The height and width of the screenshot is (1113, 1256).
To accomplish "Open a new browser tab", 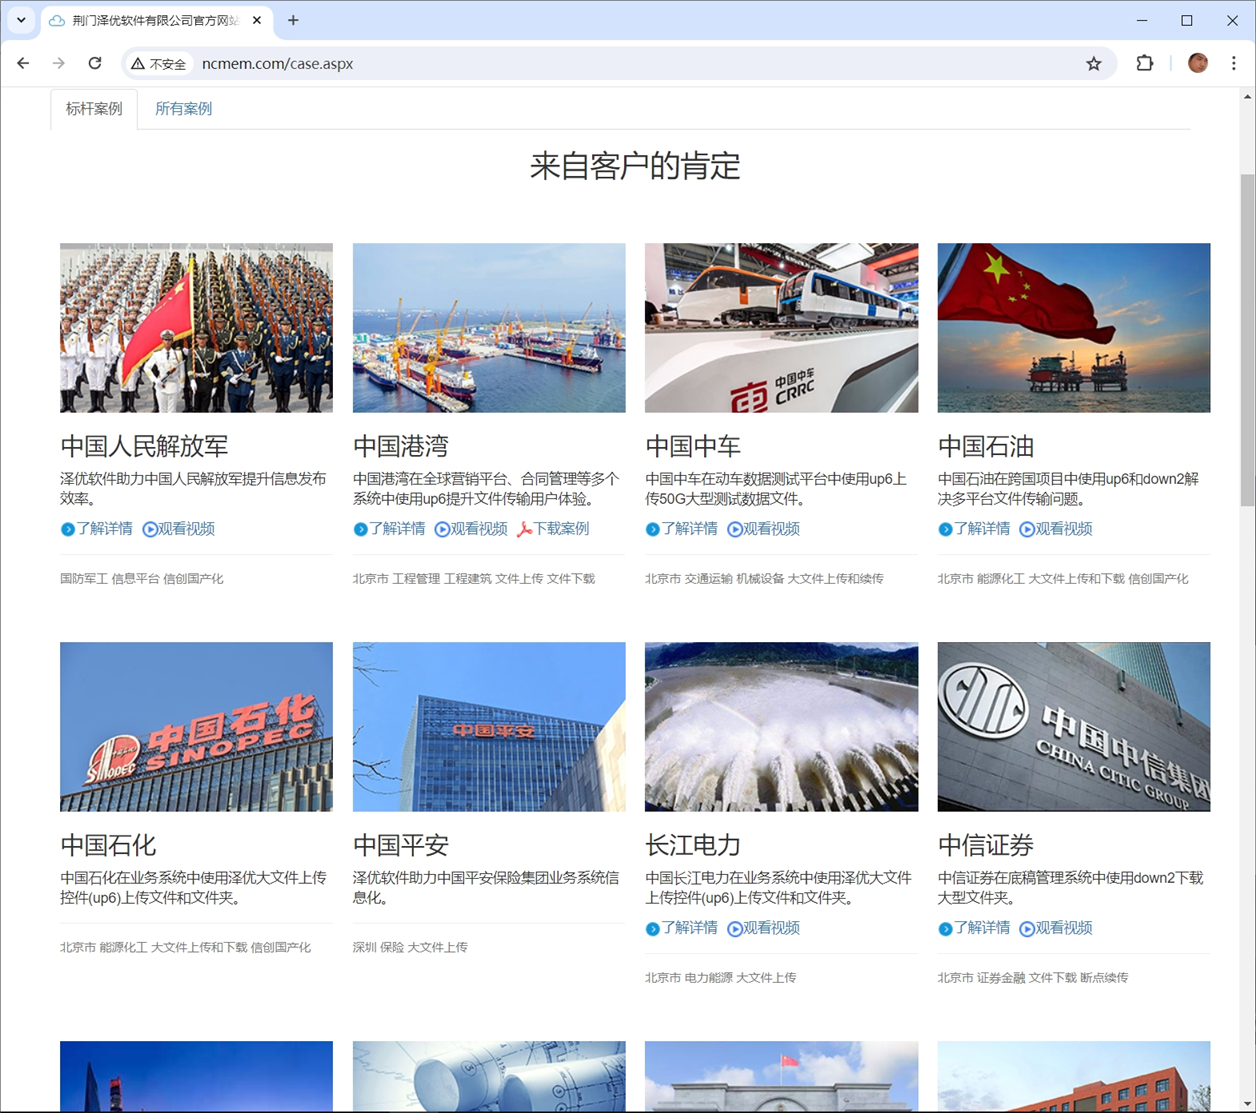I will [x=293, y=20].
